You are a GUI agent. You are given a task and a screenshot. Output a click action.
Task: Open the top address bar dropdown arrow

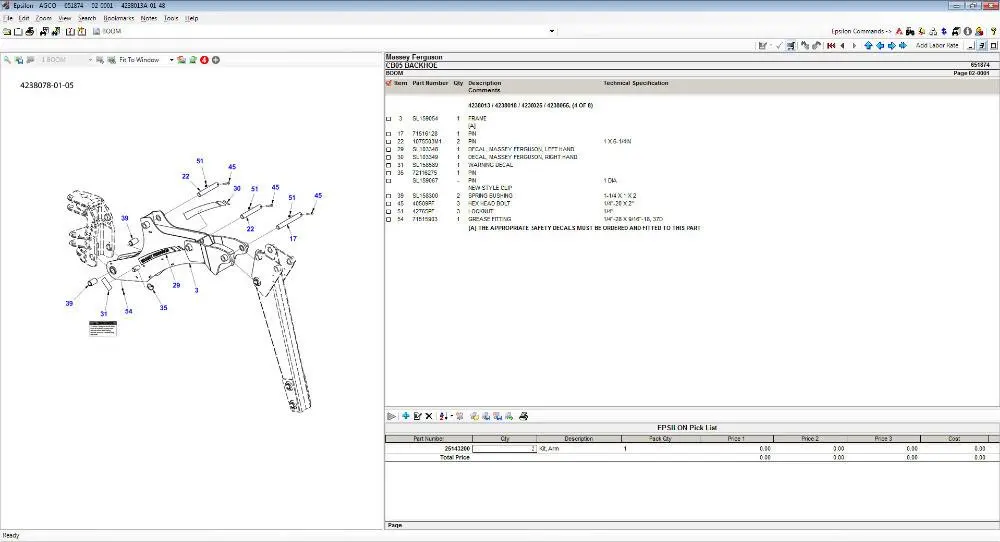point(552,31)
